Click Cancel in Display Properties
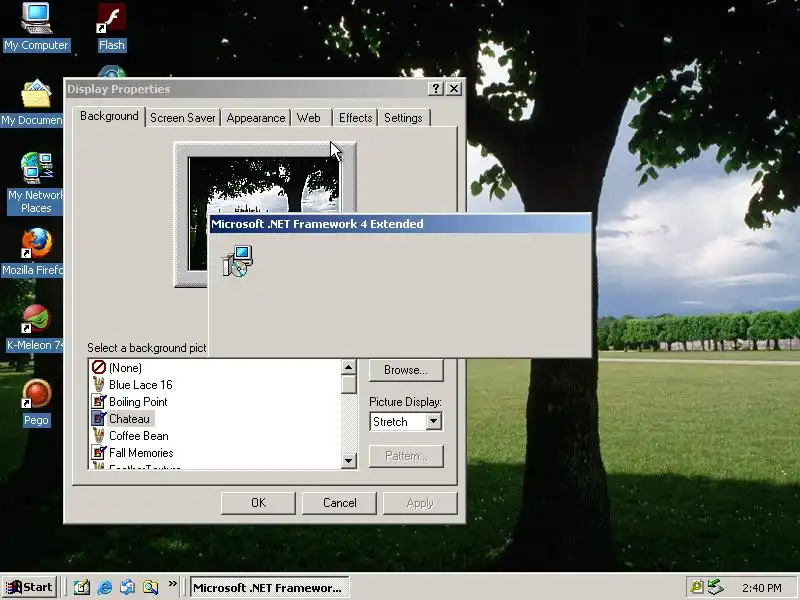The width and height of the screenshot is (800, 600). point(339,503)
